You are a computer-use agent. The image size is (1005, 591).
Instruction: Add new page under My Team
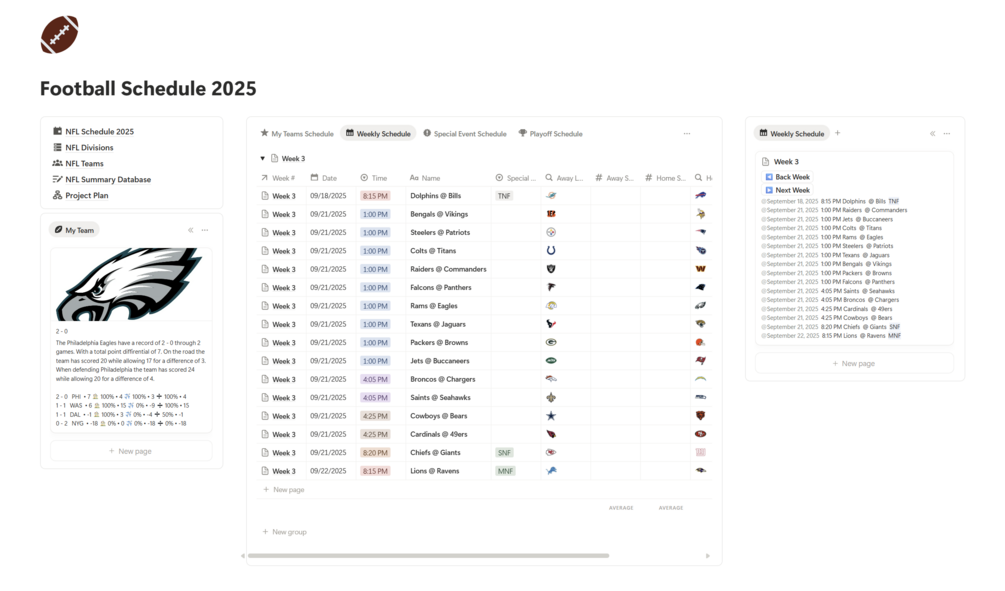131,451
